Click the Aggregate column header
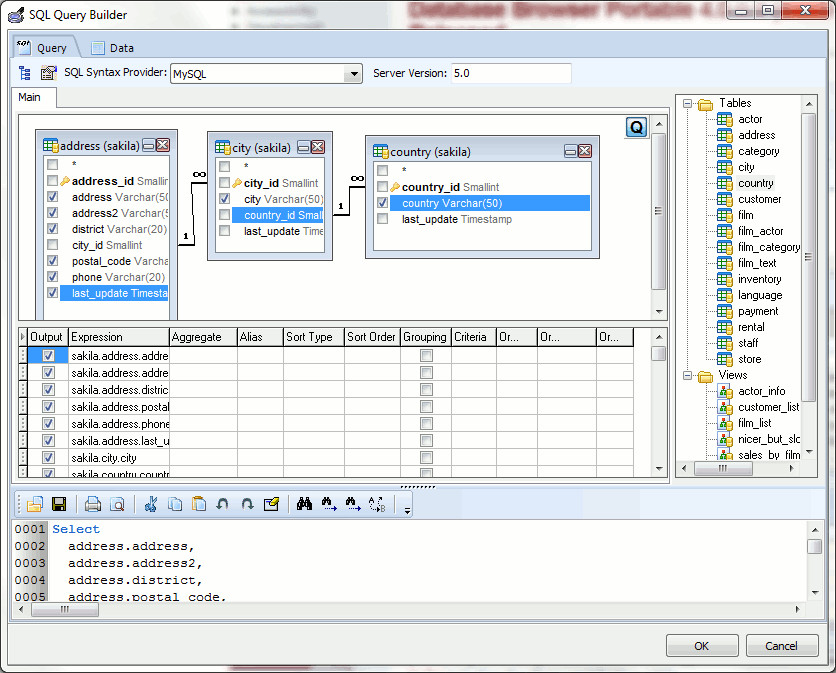This screenshot has width=836, height=673. point(203,337)
